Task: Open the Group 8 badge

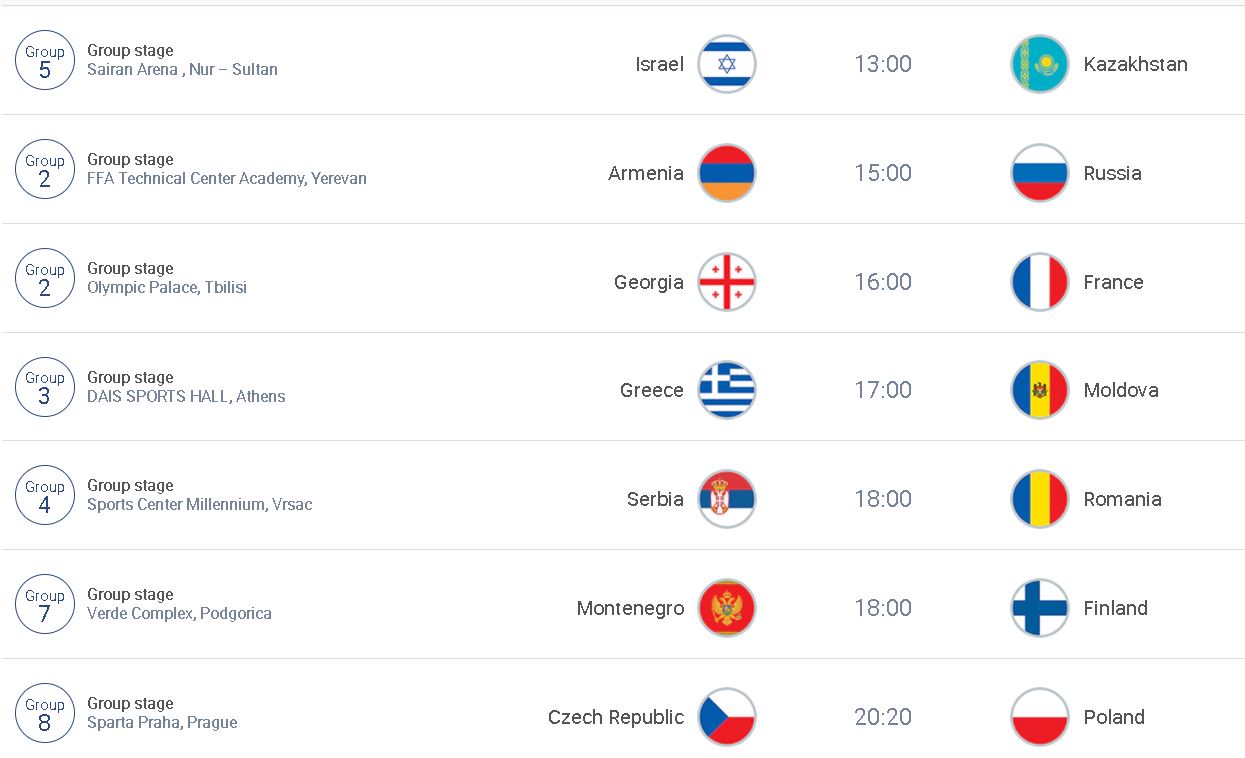Action: pyautogui.click(x=45, y=714)
